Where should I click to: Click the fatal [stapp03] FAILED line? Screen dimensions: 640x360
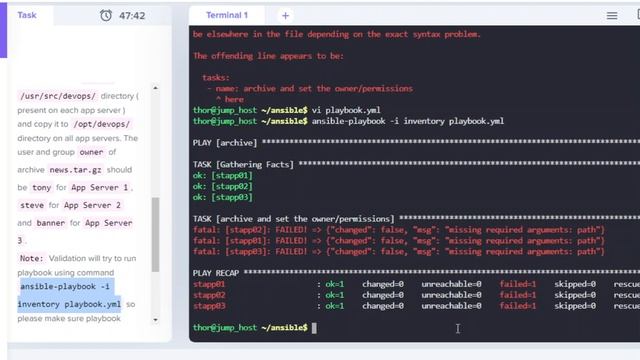[399, 251]
